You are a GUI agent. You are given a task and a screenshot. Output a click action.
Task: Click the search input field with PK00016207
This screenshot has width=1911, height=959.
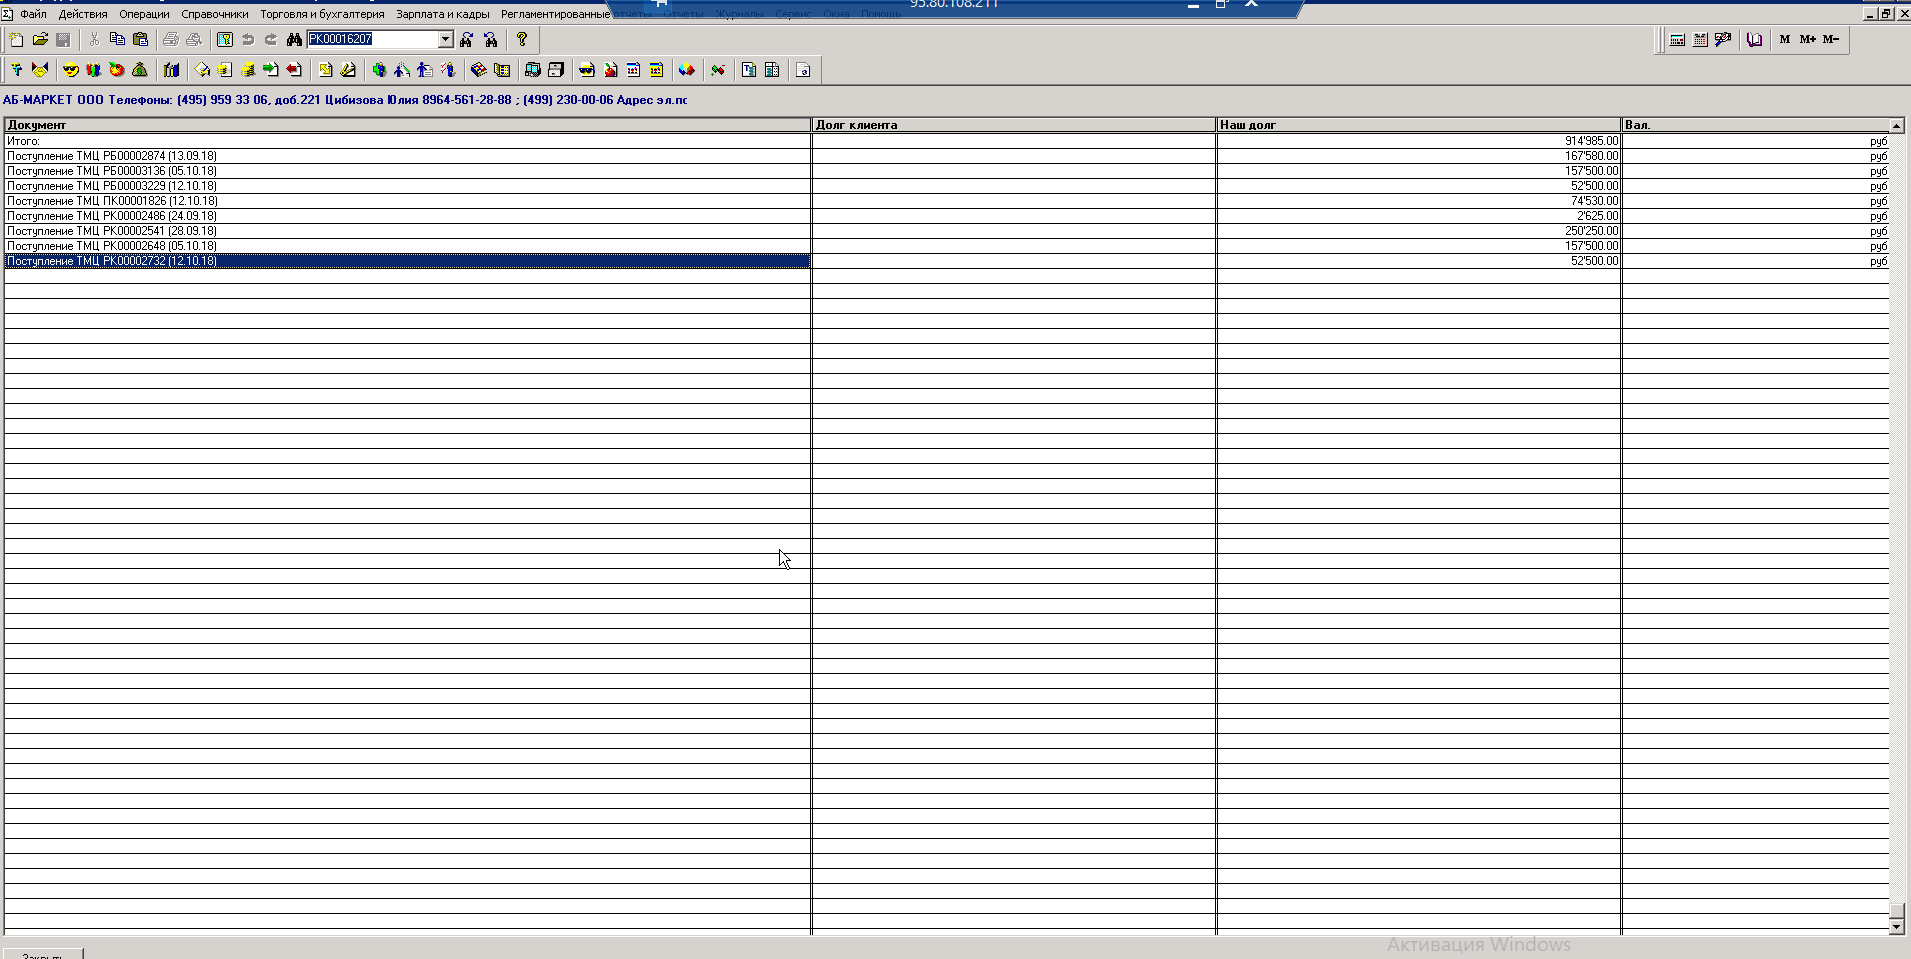pos(372,40)
